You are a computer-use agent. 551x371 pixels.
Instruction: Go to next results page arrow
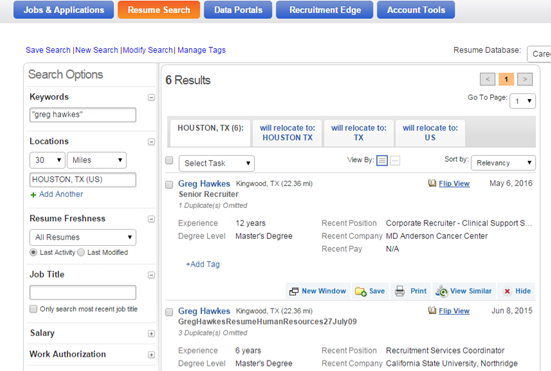pyautogui.click(x=525, y=79)
